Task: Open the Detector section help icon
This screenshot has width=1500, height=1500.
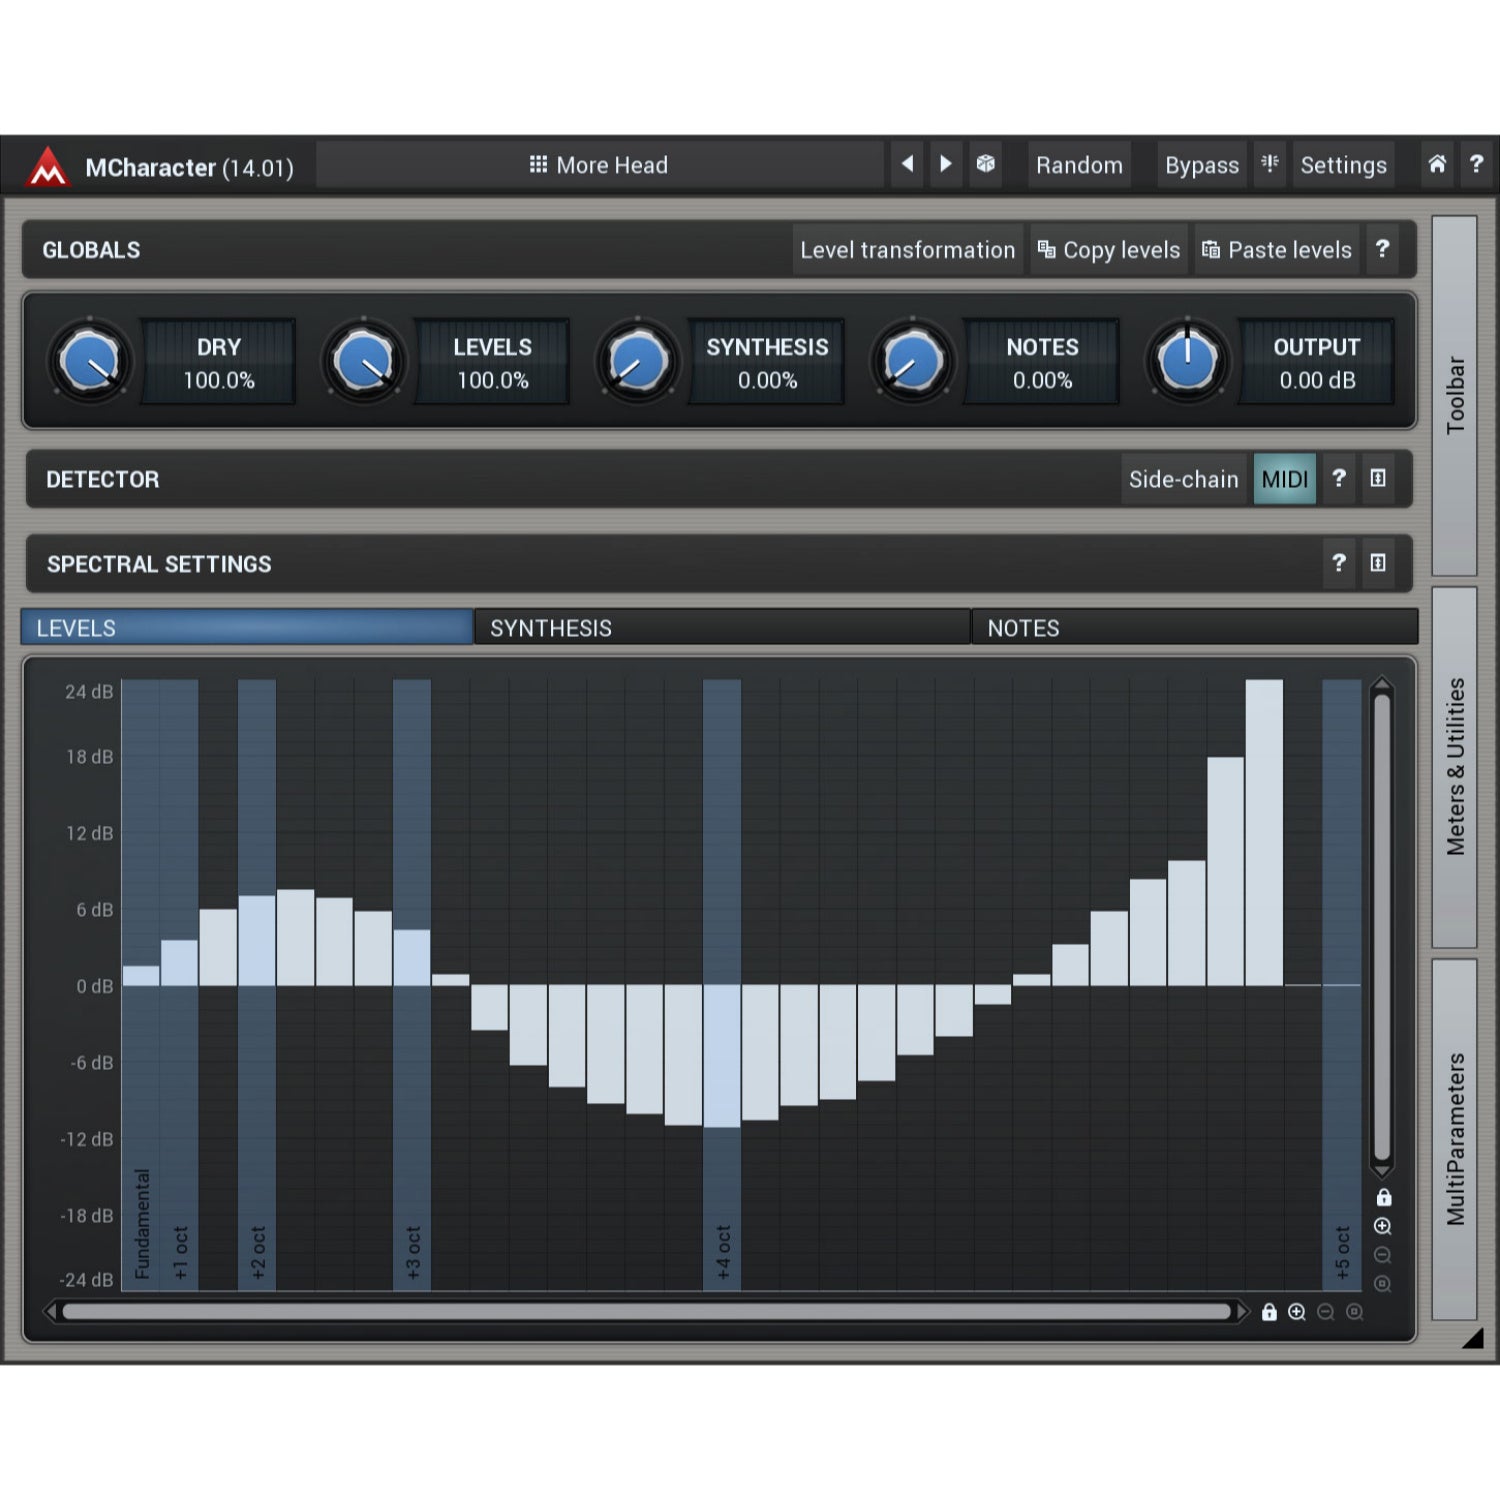Action: [x=1339, y=479]
